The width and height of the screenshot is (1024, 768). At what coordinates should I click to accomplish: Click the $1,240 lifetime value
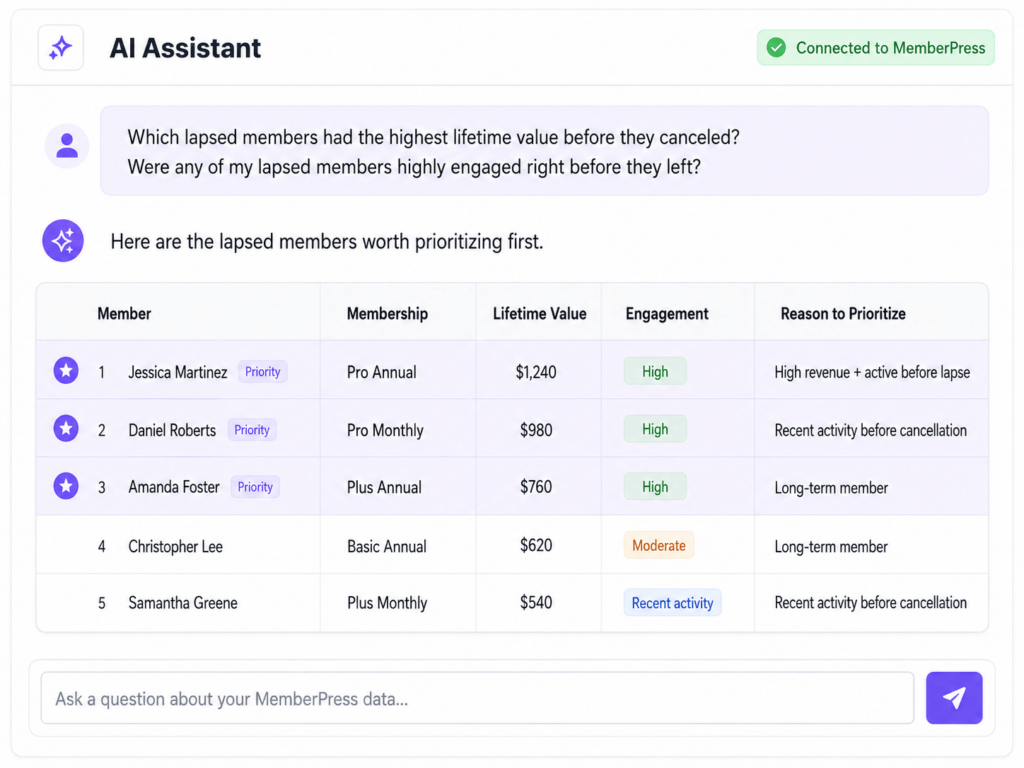(x=536, y=372)
